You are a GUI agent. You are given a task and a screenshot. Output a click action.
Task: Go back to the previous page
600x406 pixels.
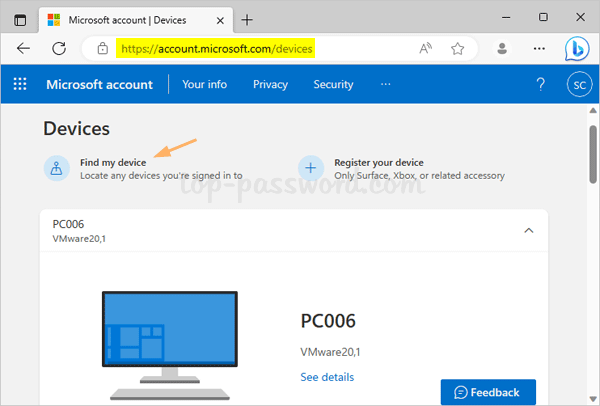[x=24, y=49]
